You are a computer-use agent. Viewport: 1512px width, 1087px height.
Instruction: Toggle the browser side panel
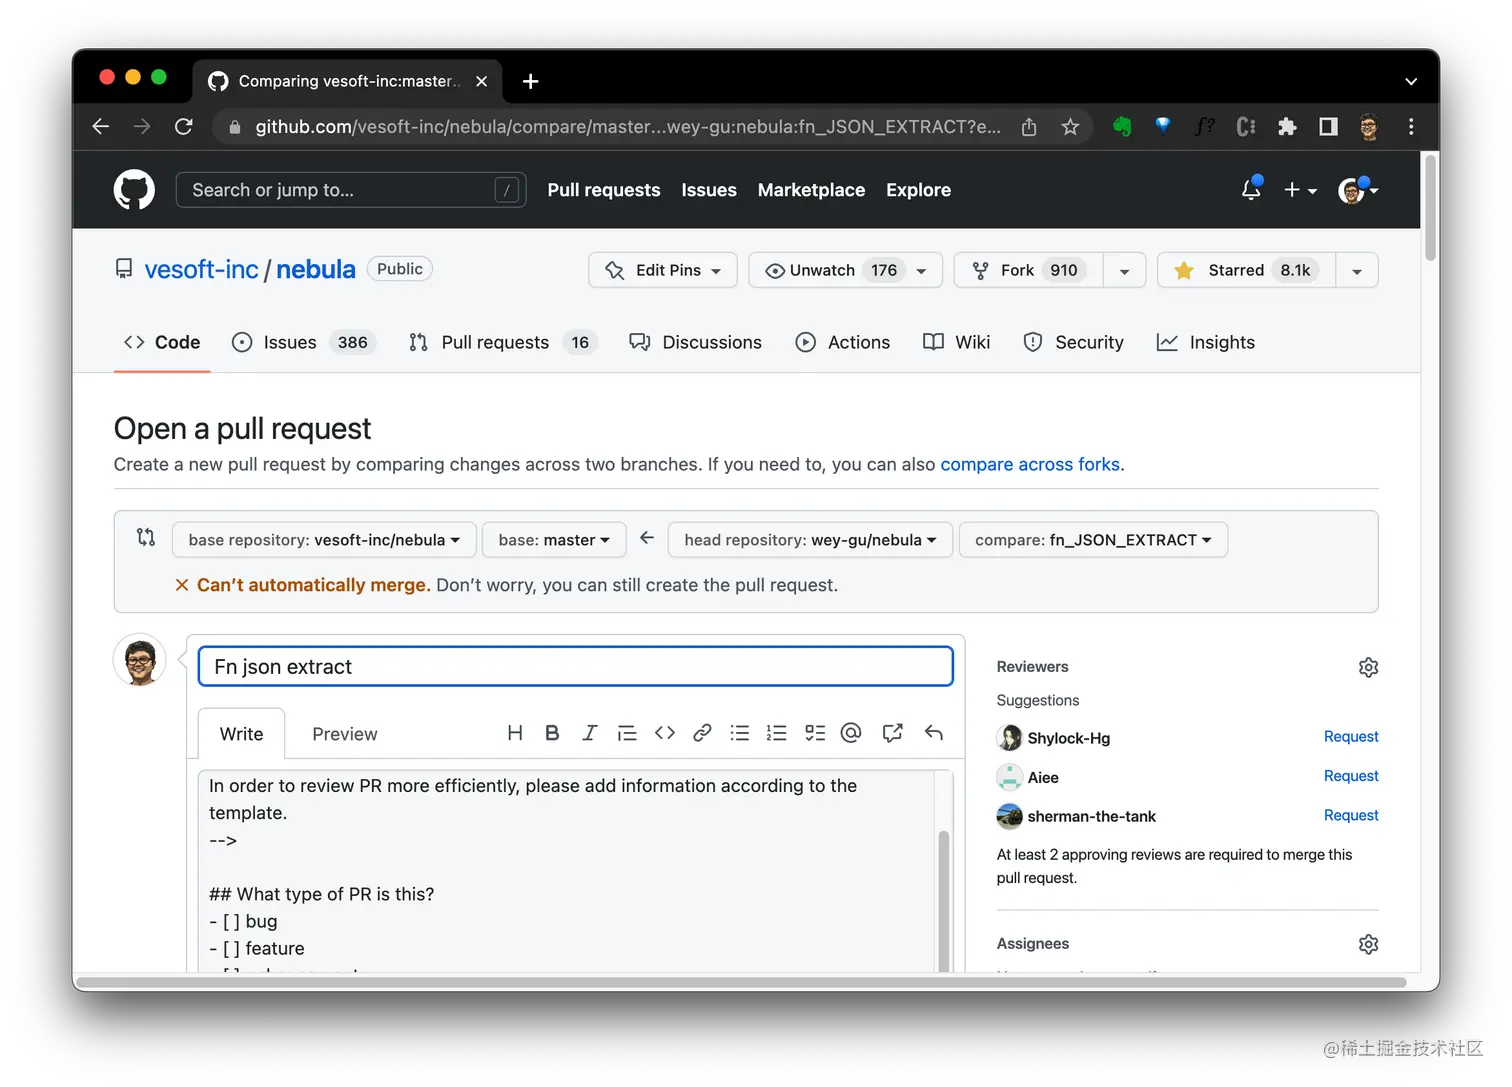point(1328,127)
